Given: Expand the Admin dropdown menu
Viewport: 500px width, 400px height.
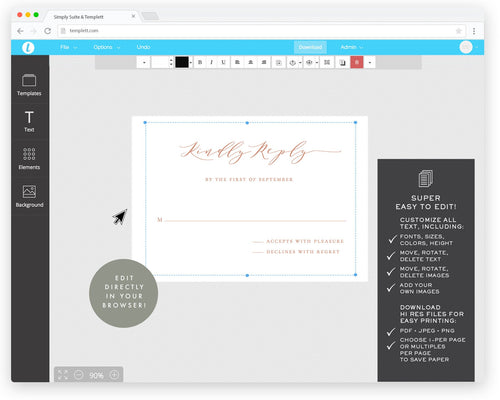Looking at the screenshot, I should point(352,47).
